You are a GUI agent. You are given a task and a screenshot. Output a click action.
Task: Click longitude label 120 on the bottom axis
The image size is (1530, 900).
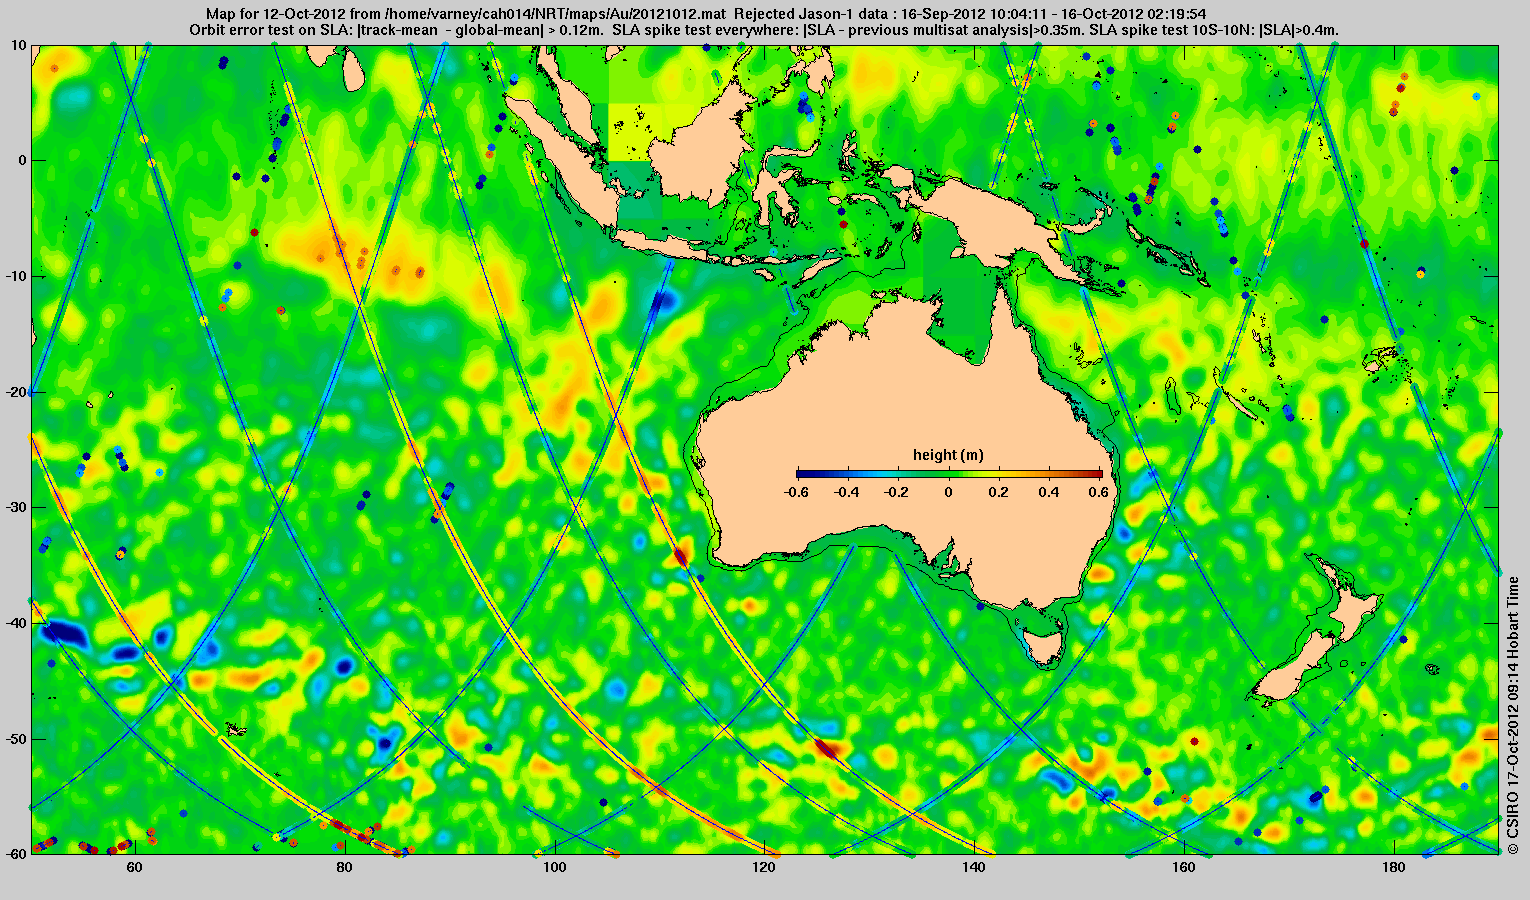coord(764,868)
